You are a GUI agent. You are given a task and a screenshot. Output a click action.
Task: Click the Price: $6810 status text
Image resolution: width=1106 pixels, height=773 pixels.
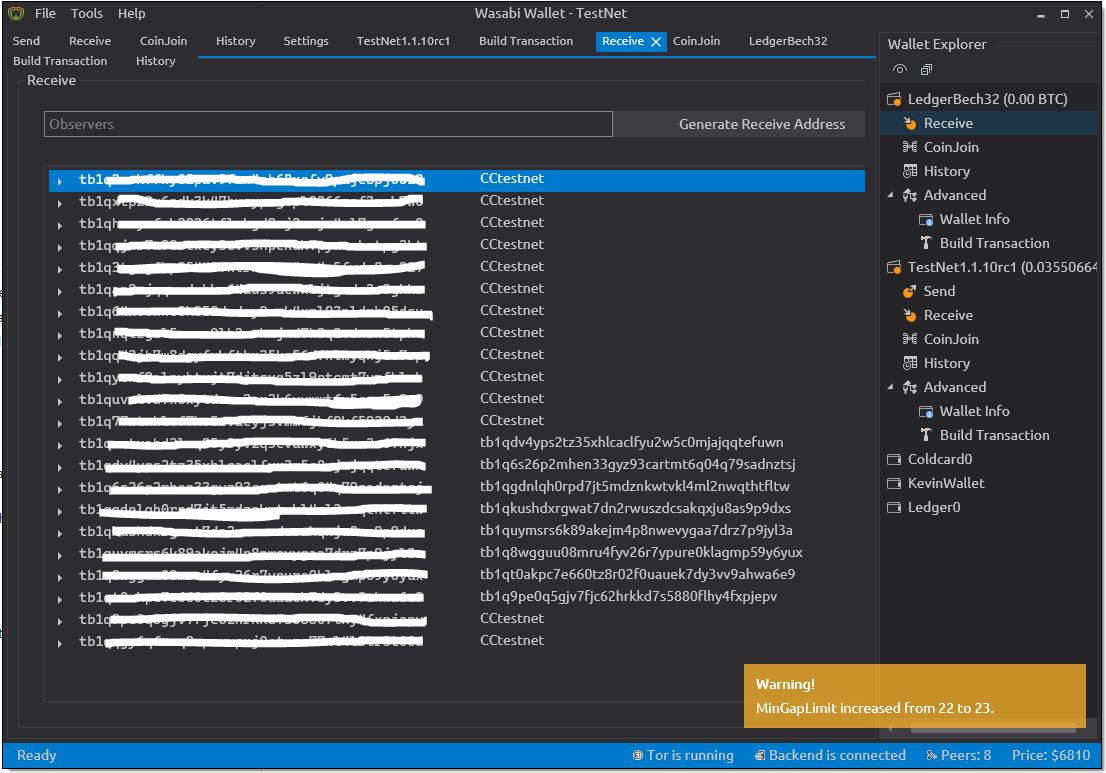coord(1051,755)
